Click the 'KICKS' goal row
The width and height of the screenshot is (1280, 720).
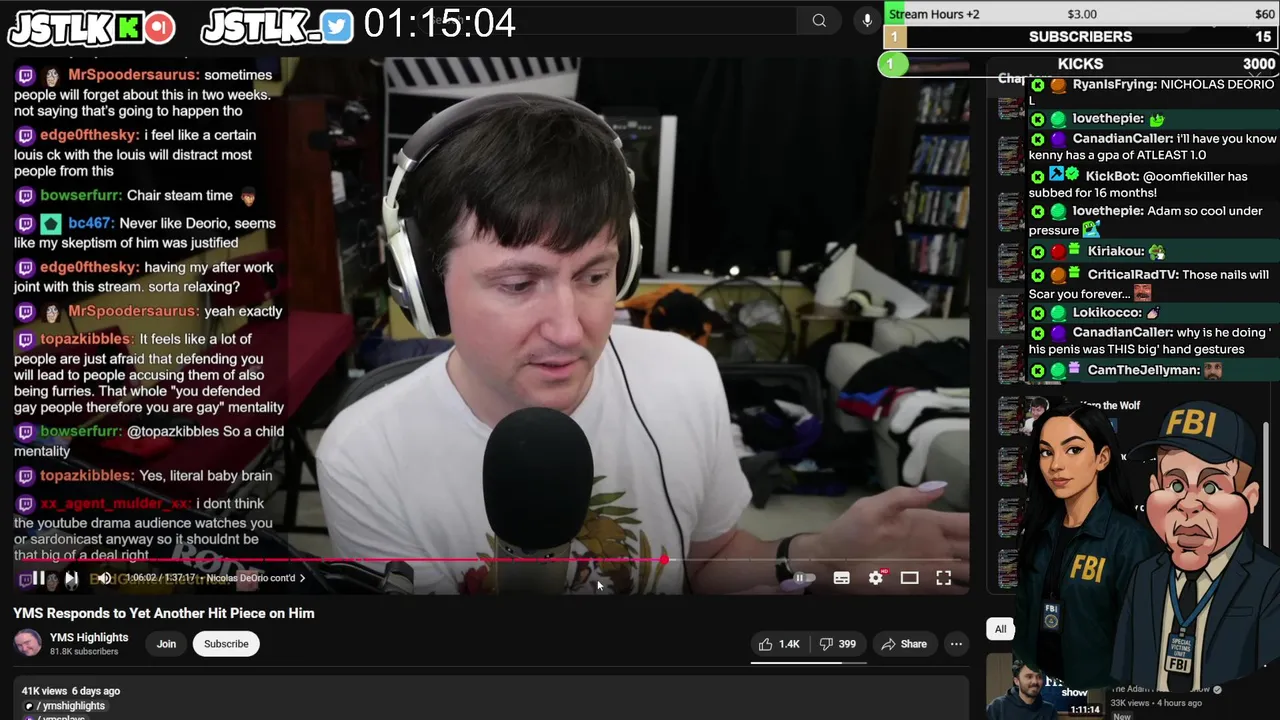point(1081,64)
